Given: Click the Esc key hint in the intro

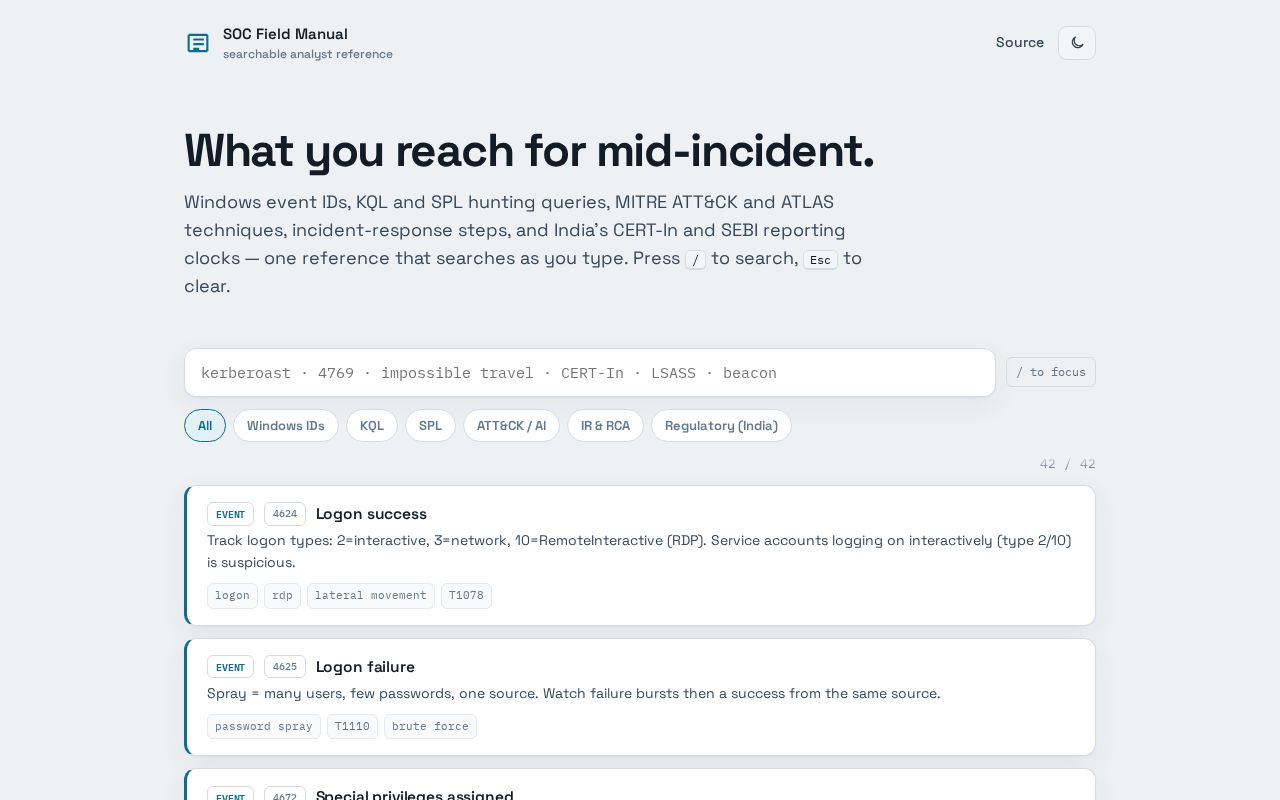Looking at the screenshot, I should [x=820, y=260].
